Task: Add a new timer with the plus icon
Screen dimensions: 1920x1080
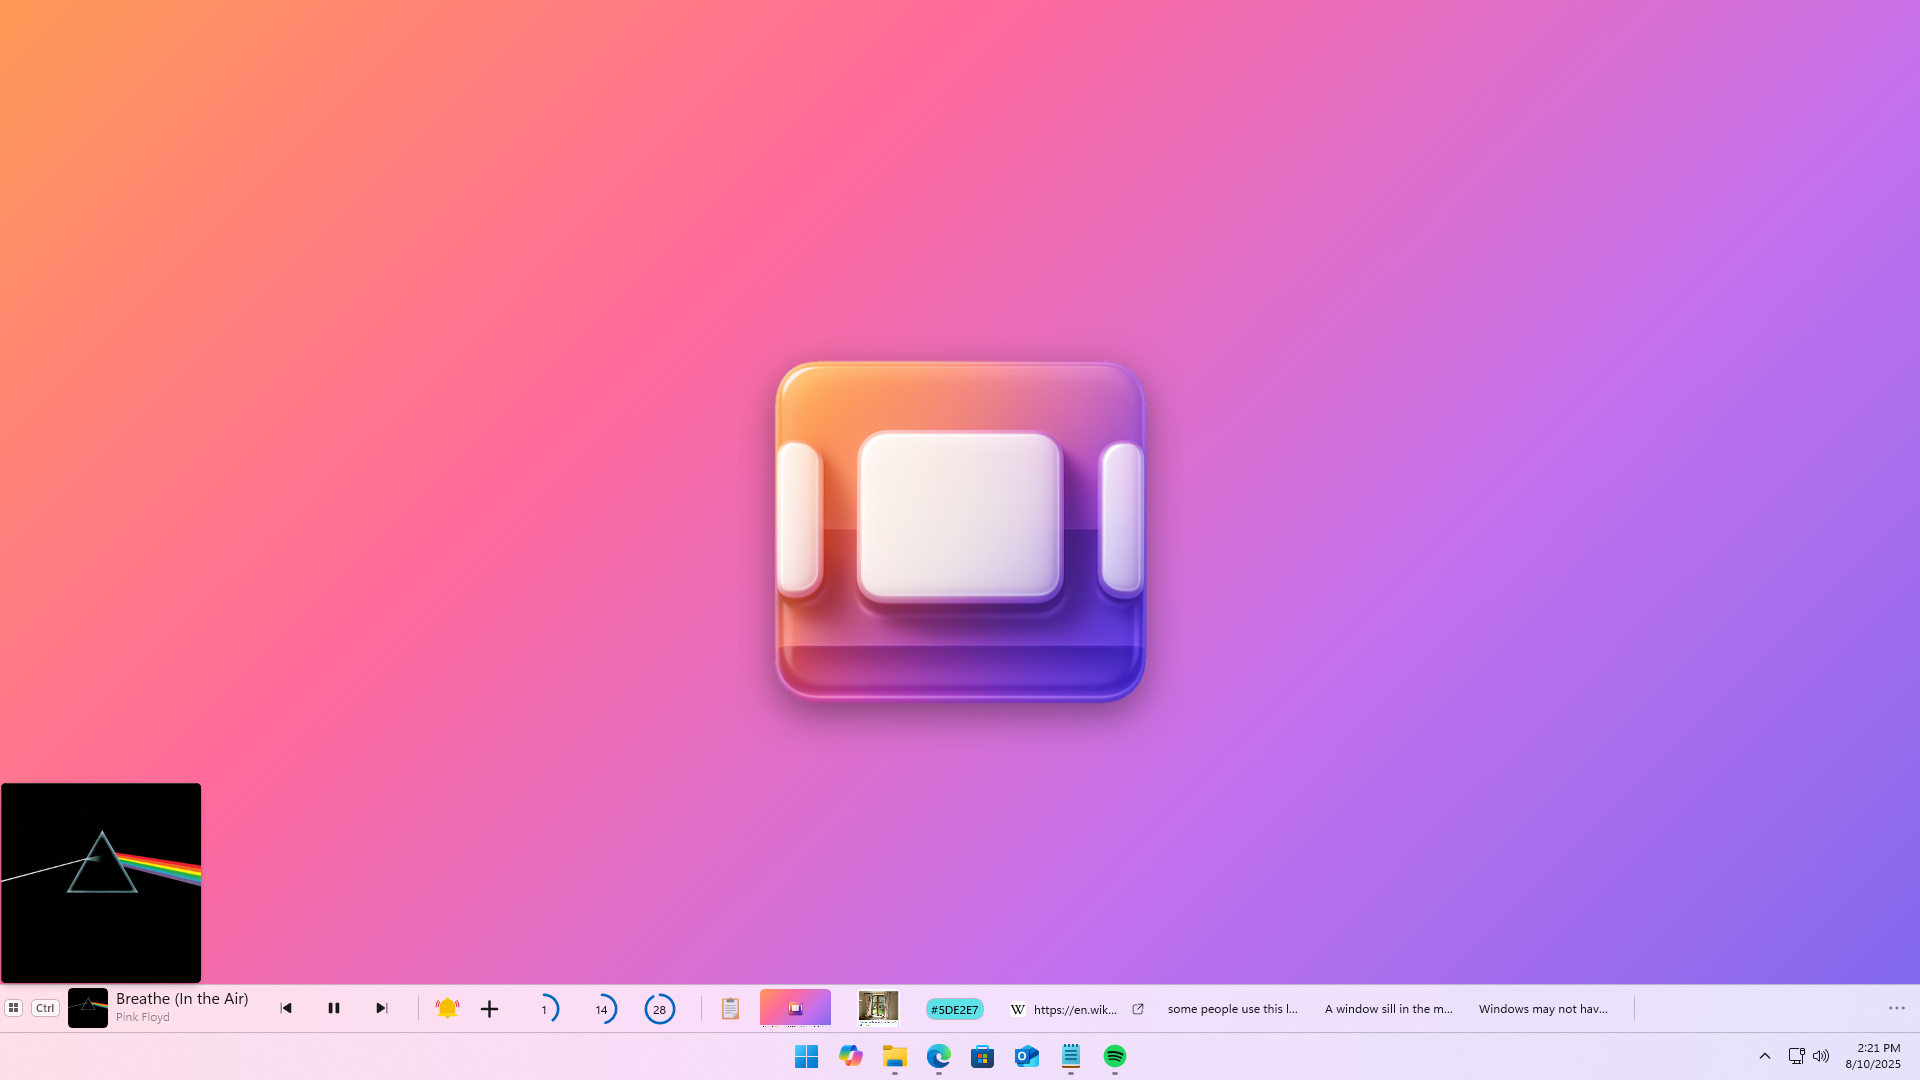Action: point(489,1009)
